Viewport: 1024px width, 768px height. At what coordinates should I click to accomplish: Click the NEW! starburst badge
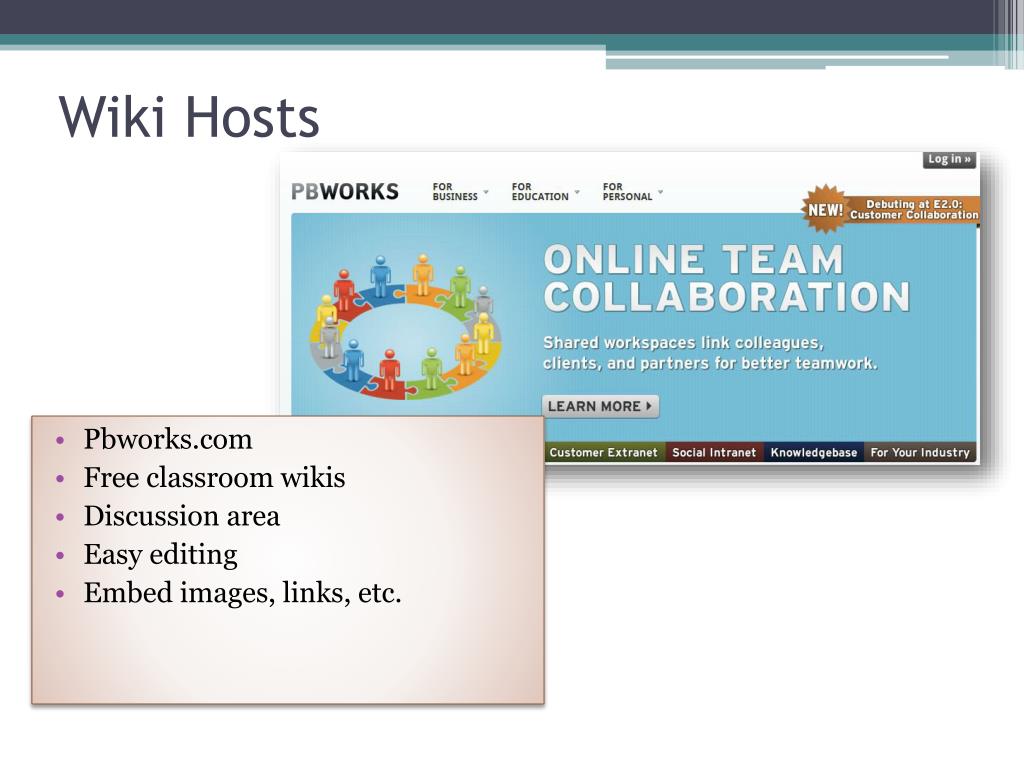[x=825, y=210]
